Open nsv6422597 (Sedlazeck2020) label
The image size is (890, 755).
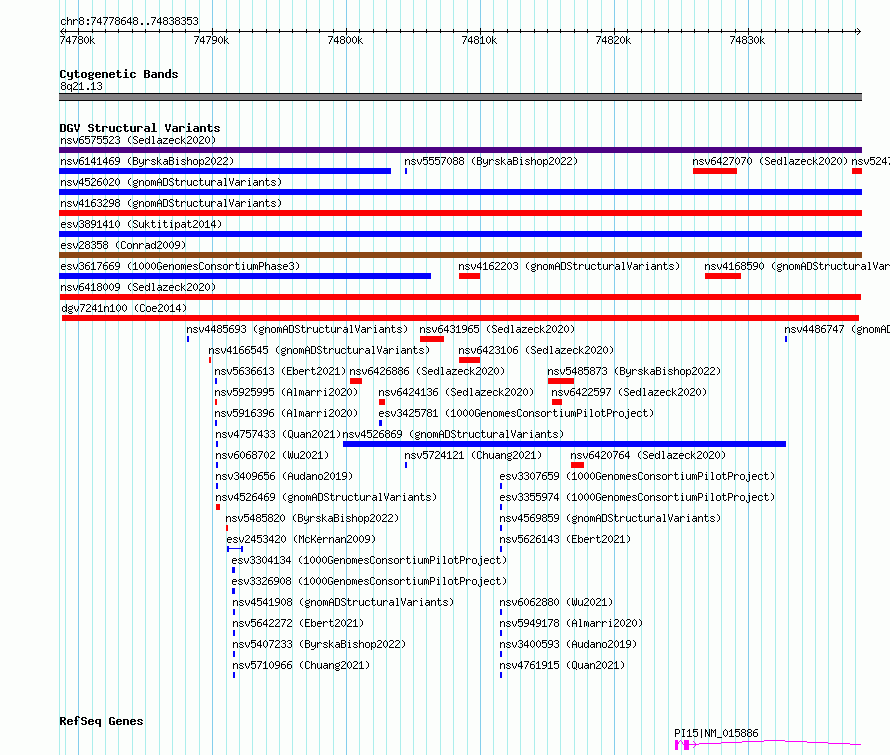(629, 392)
